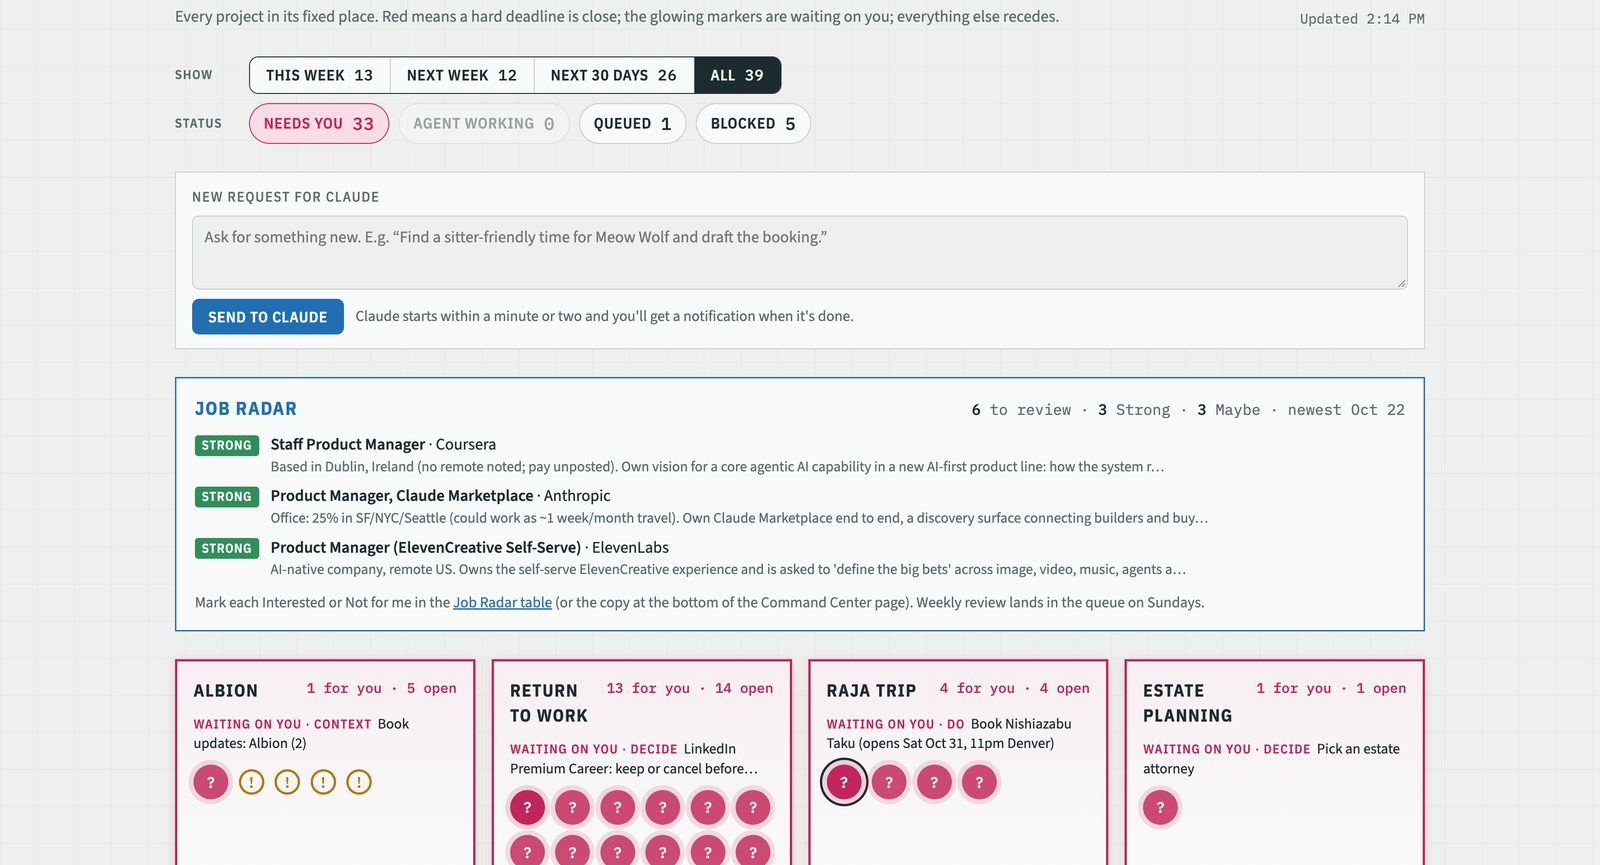Screen dimensions: 1600x865
Task: Toggle the Agent Working status filter
Action: click(x=484, y=124)
